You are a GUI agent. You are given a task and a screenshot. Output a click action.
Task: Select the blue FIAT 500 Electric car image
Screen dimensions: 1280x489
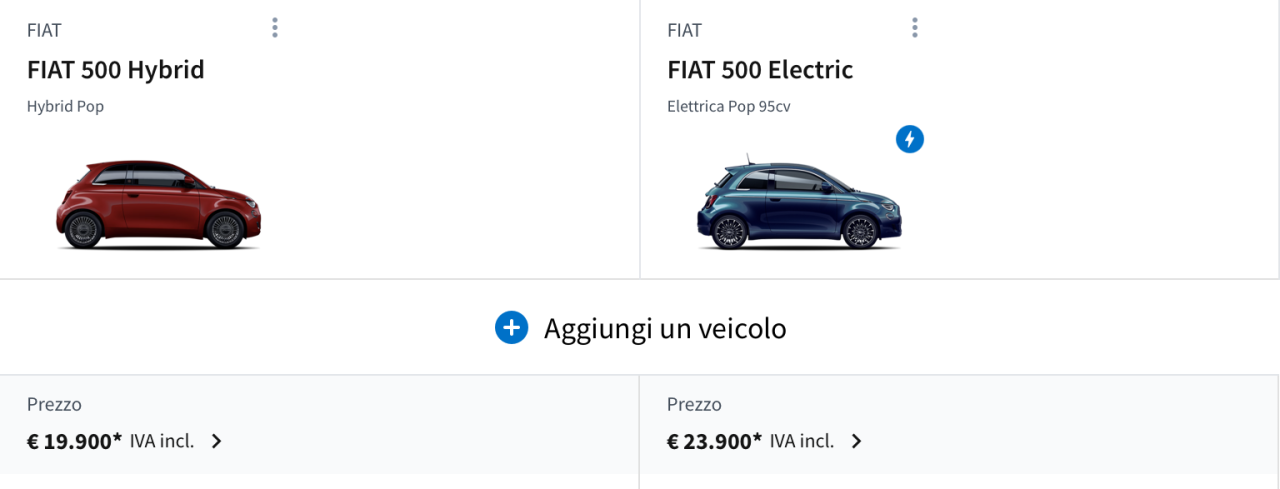tap(799, 203)
